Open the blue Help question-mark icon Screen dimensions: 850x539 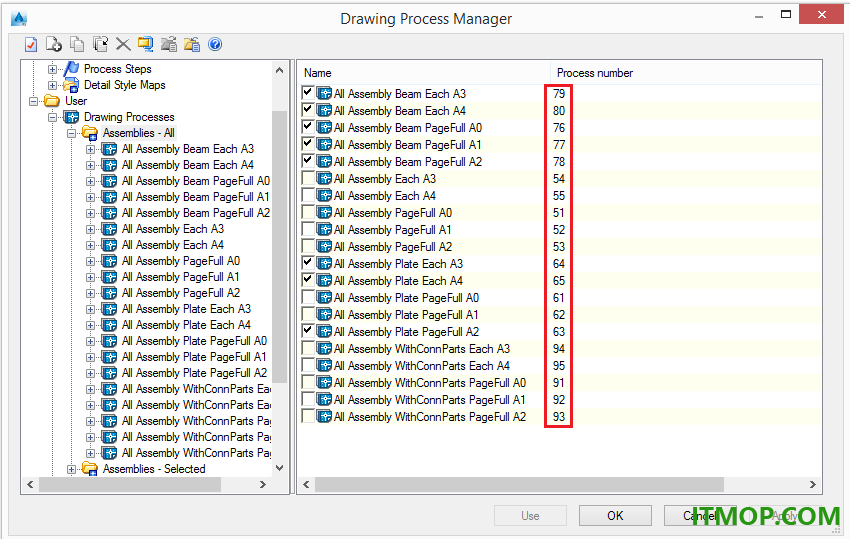coord(215,44)
